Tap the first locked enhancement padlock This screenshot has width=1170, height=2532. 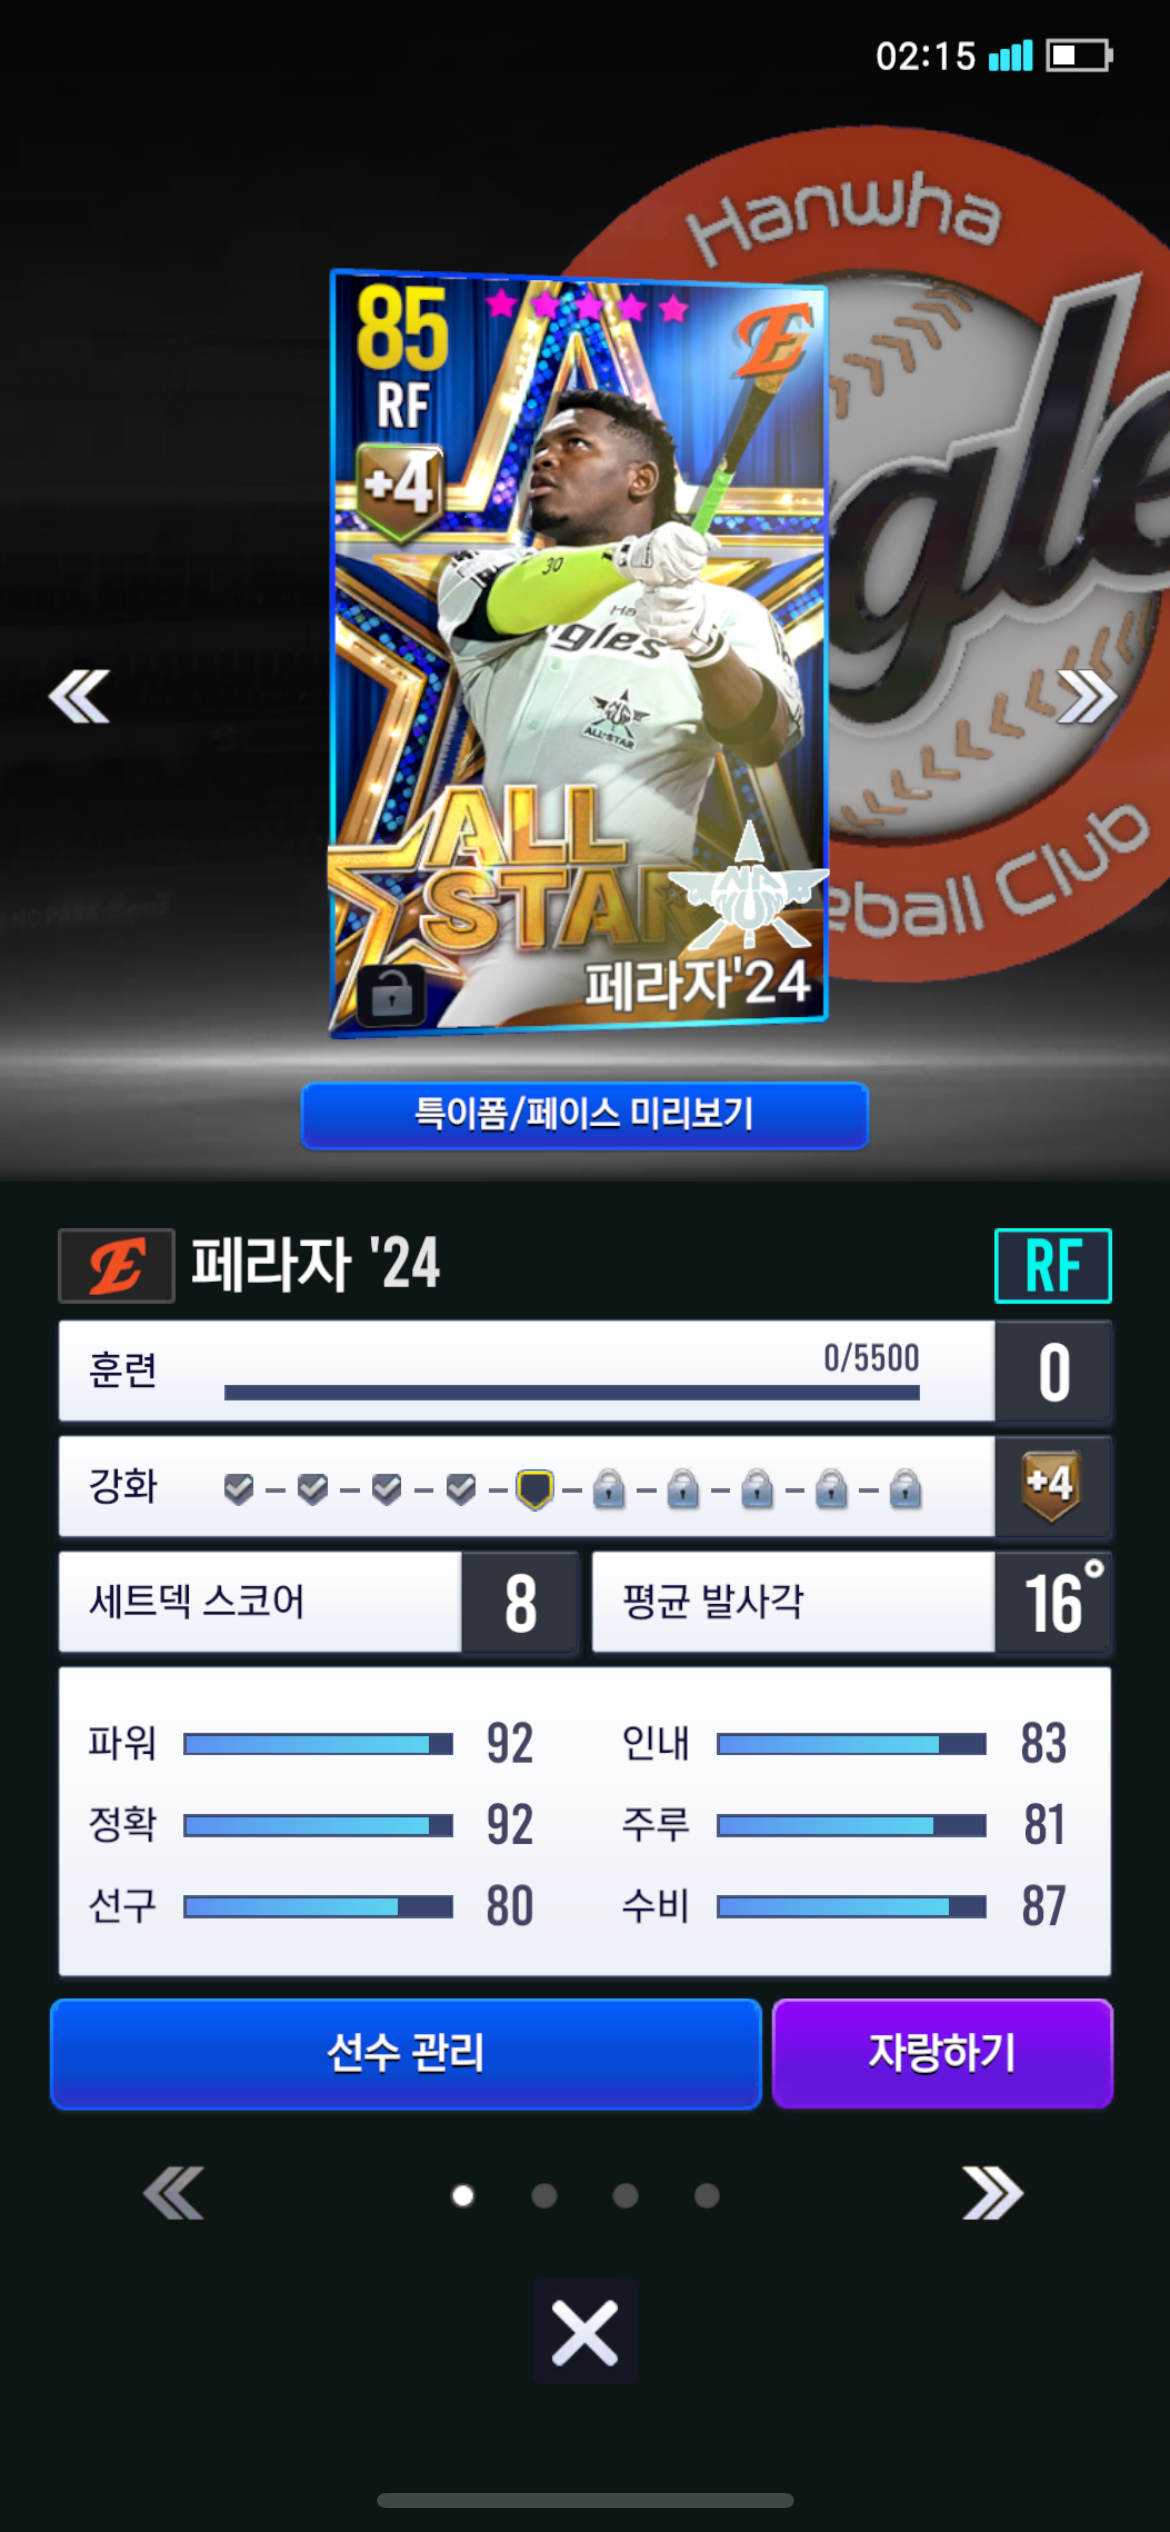(x=609, y=1488)
